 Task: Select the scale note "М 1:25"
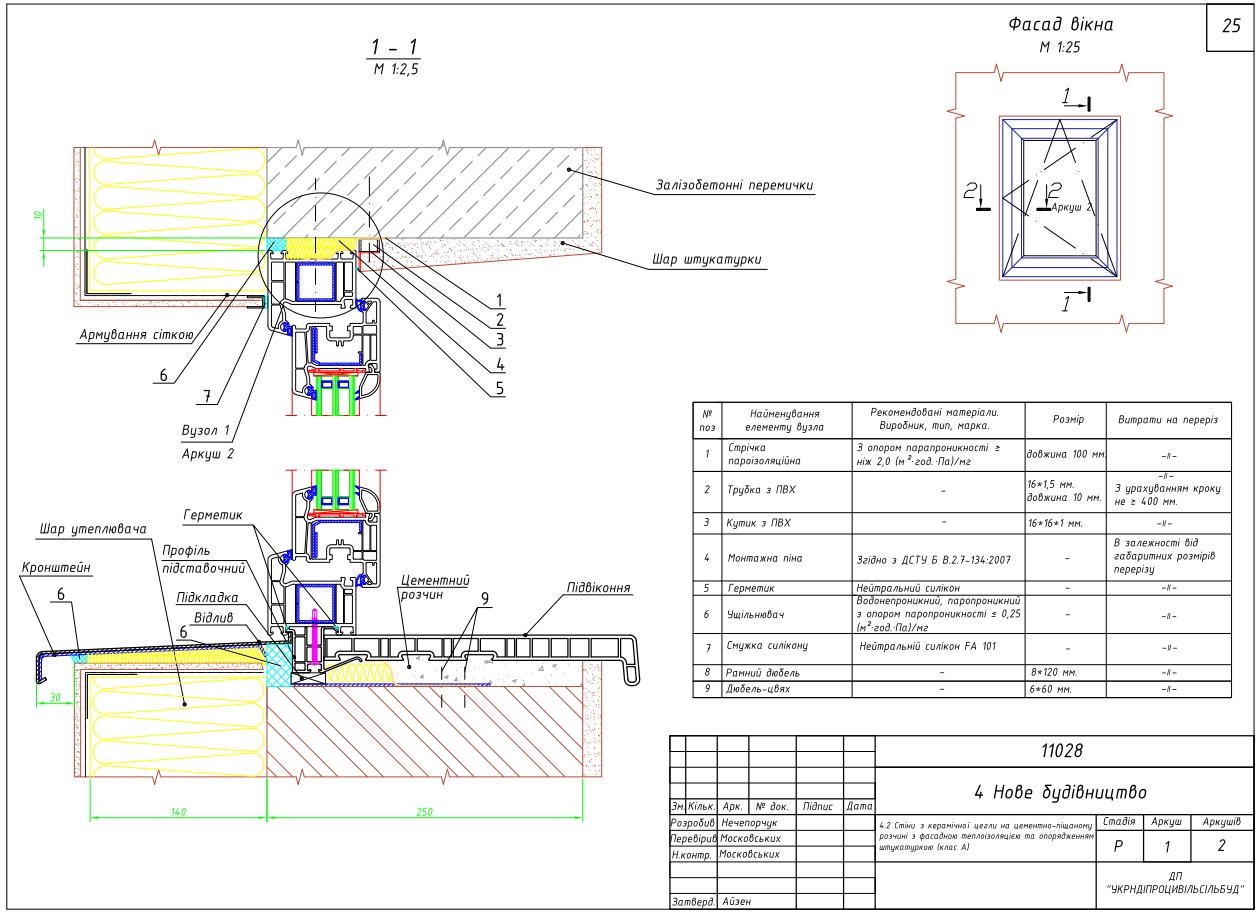pyautogui.click(x=1061, y=47)
